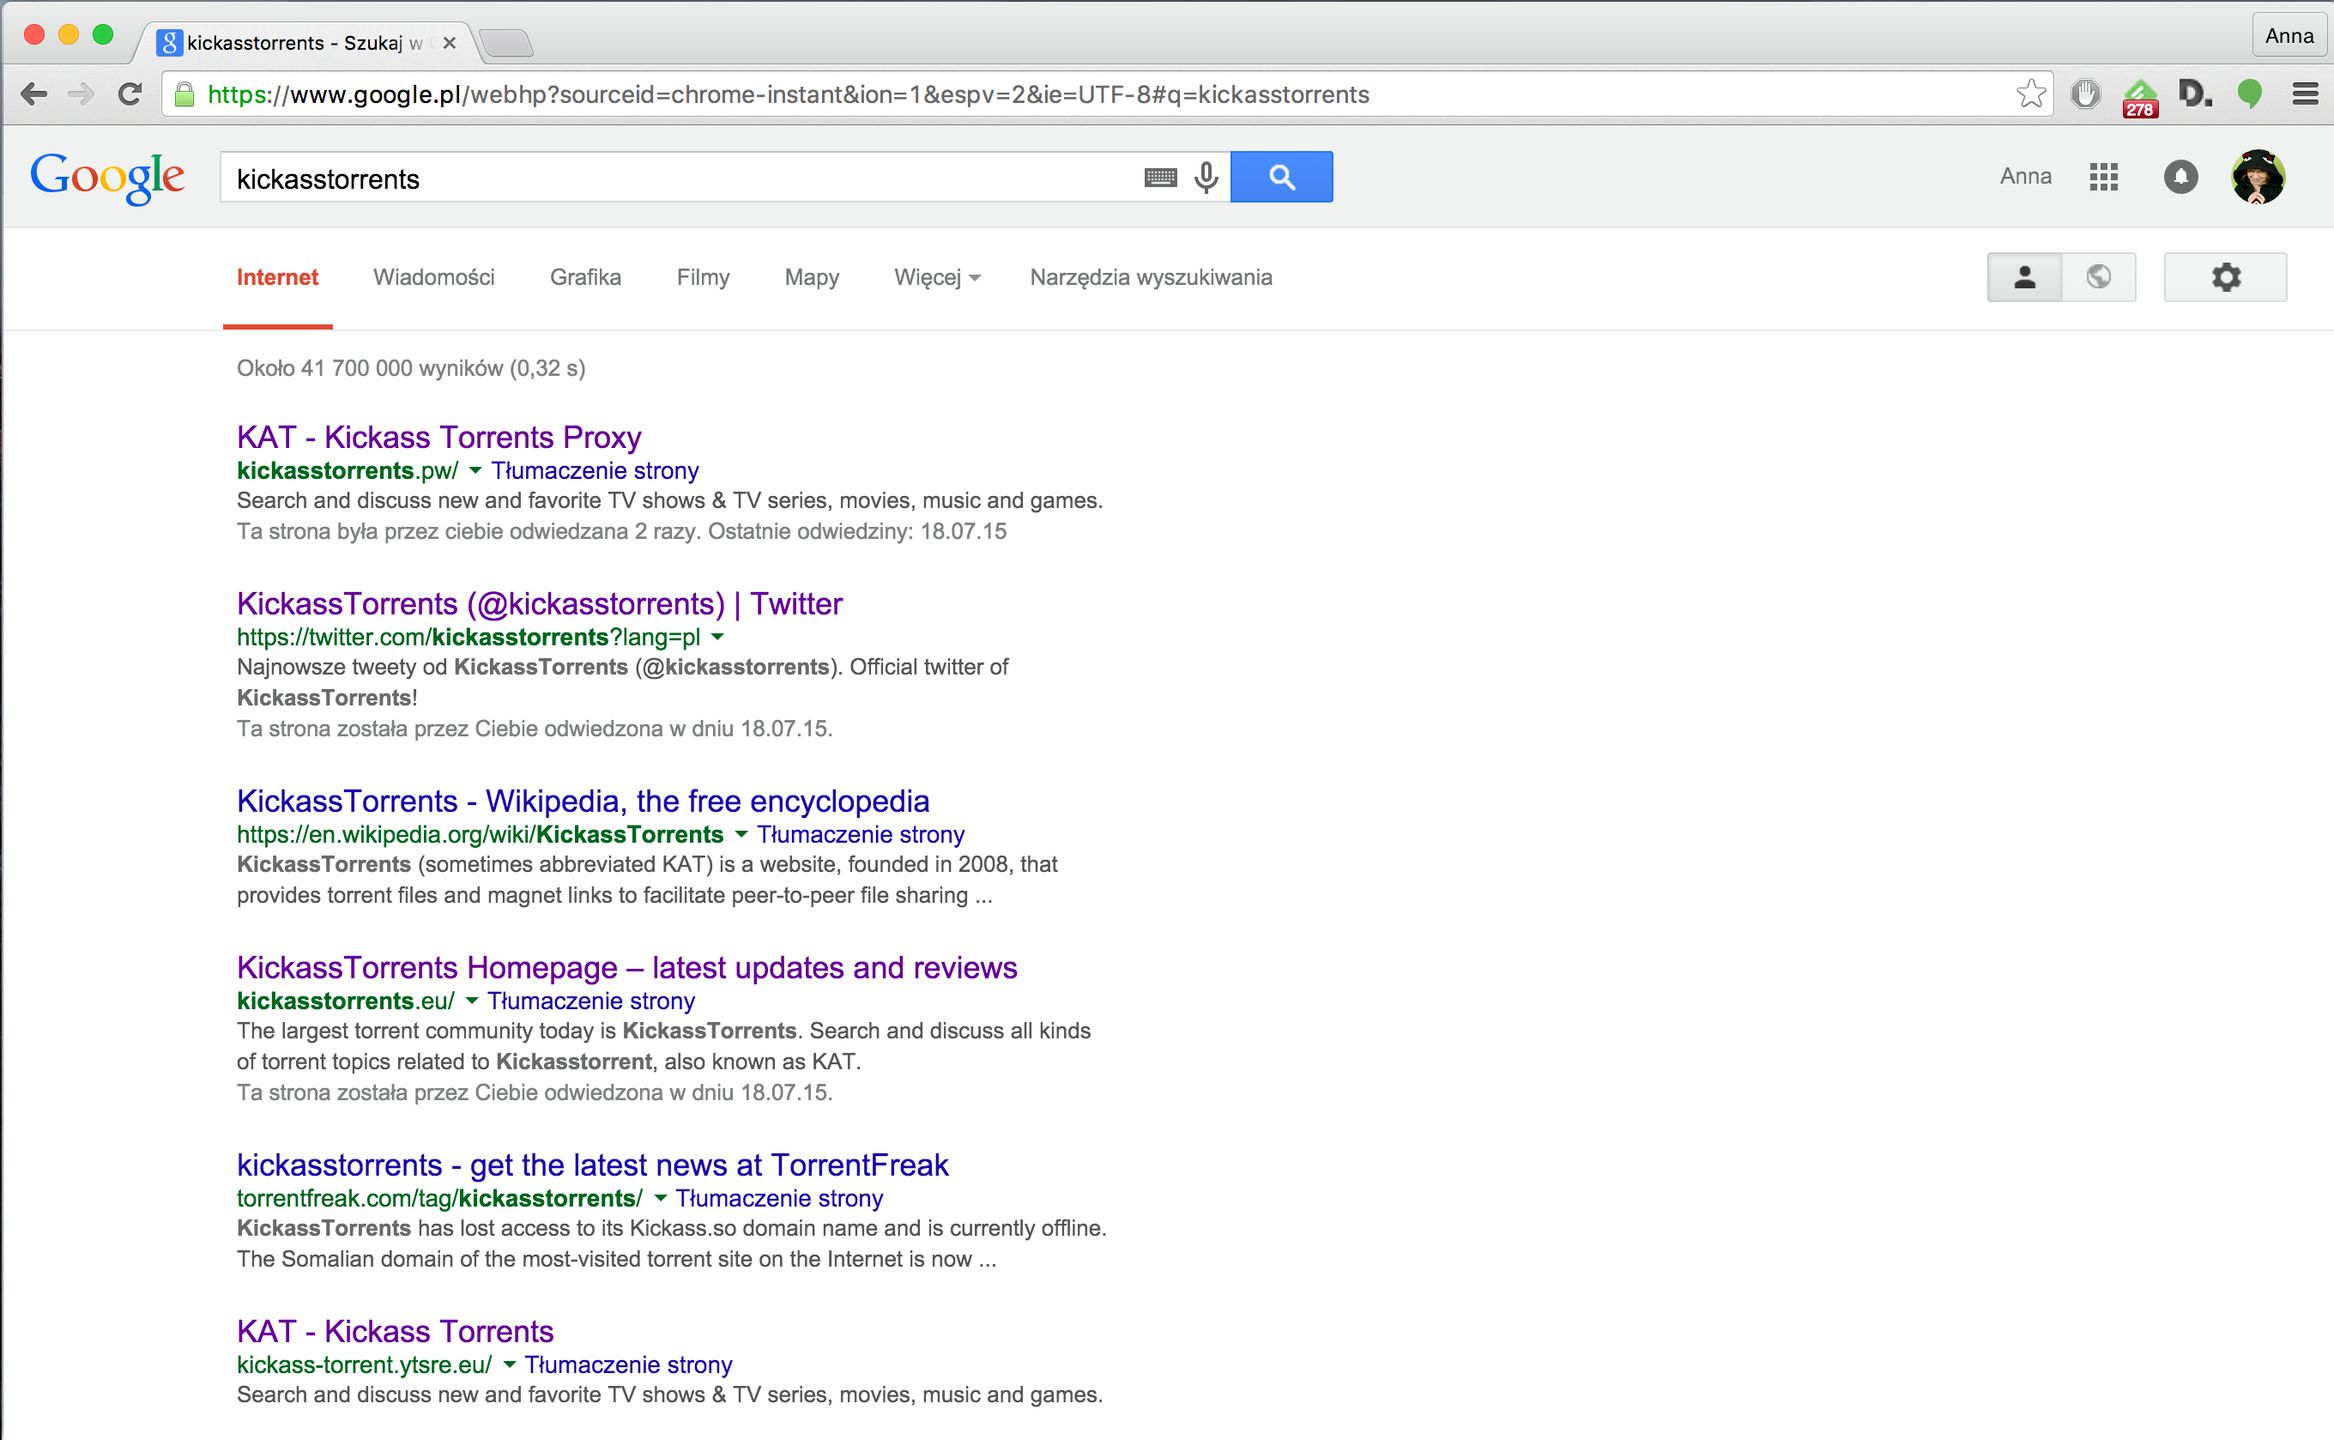
Task: Bookmark page with star icon
Action: (x=2030, y=94)
